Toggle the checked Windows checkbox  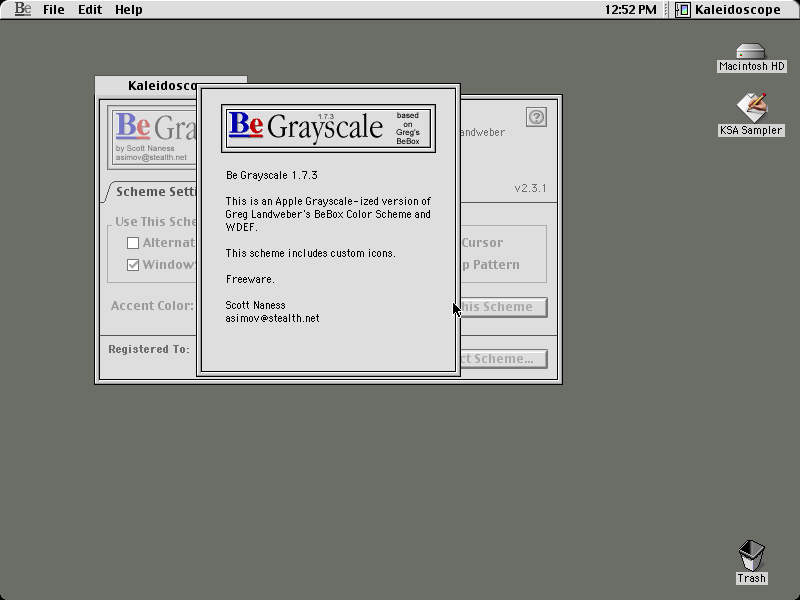(x=133, y=265)
